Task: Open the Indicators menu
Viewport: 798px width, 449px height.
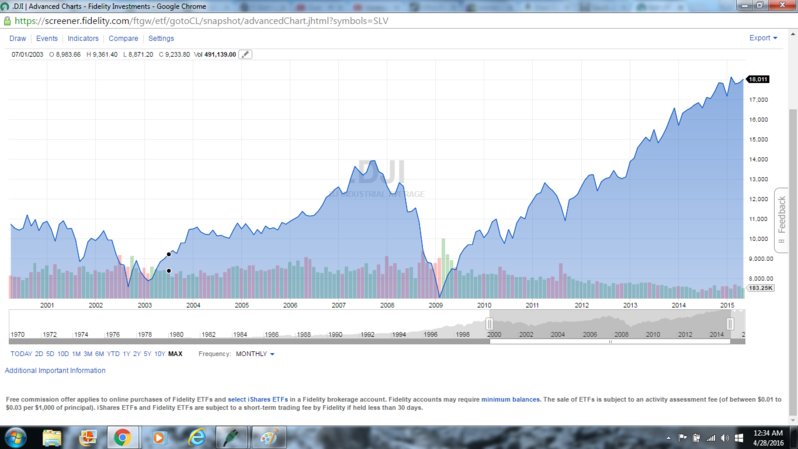Action: (83, 39)
